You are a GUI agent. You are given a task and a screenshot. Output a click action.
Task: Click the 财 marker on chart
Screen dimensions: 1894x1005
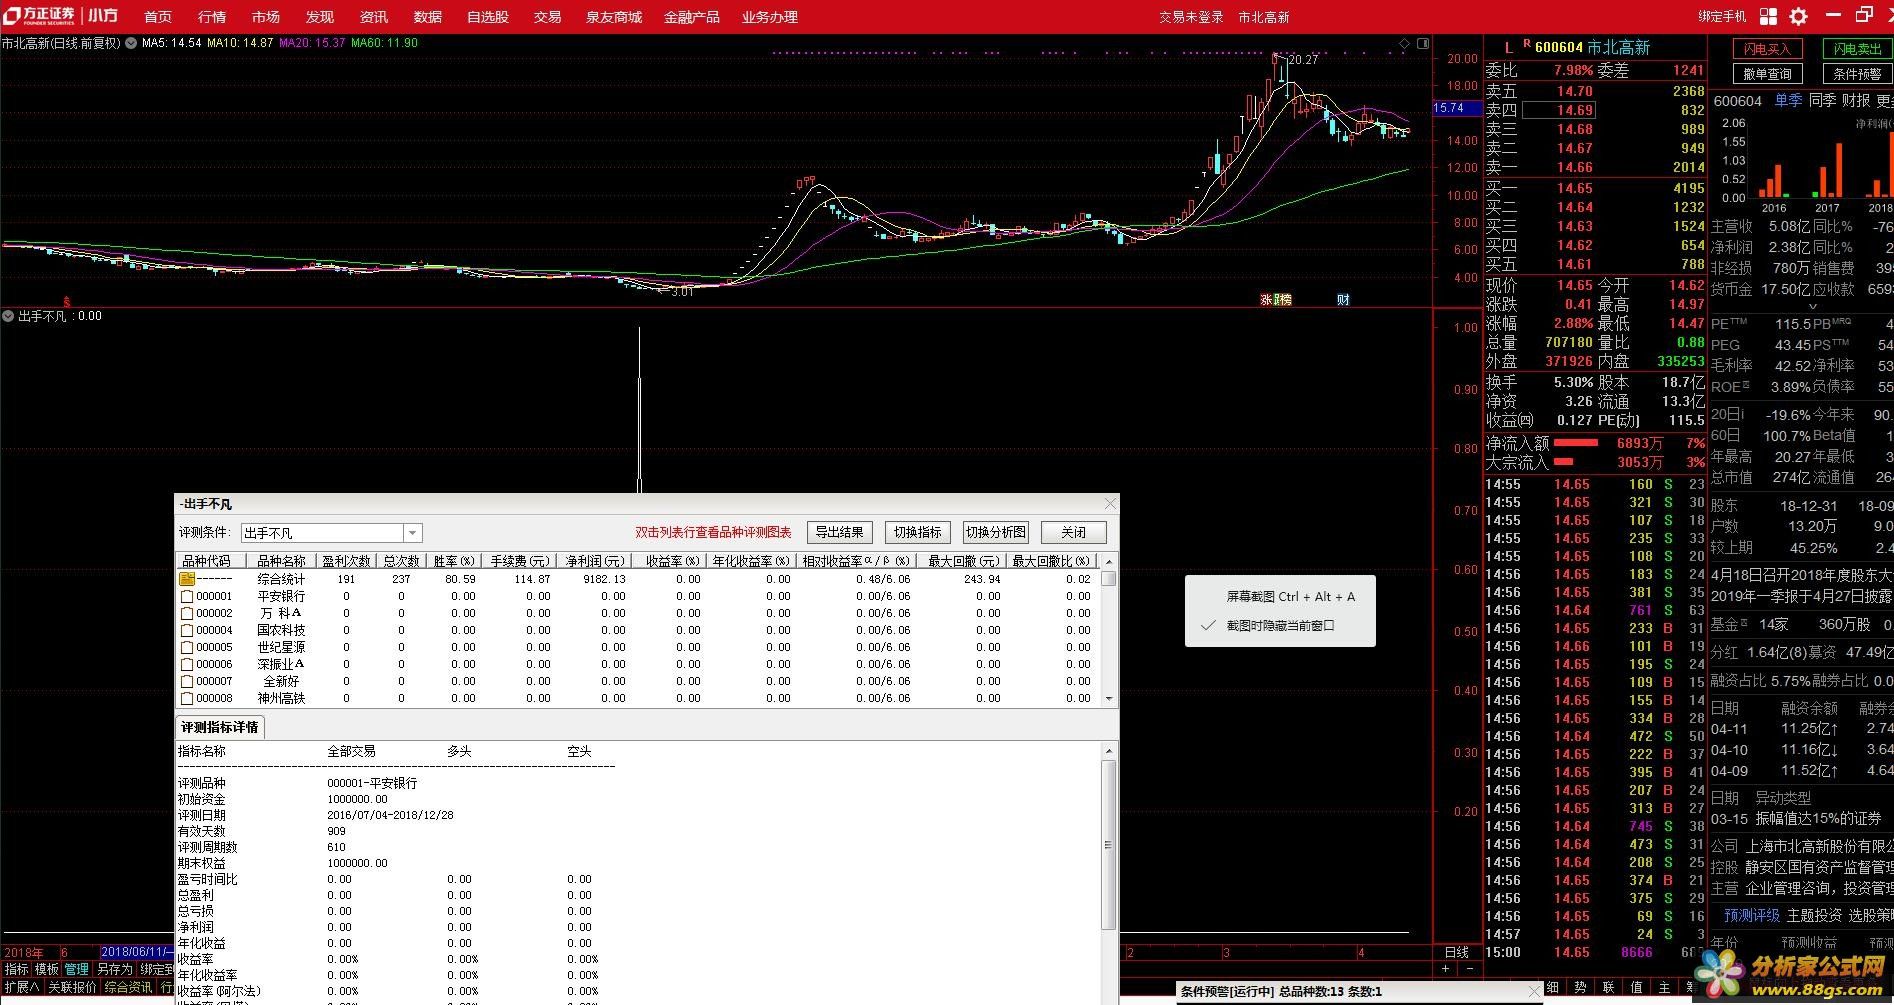click(1343, 299)
